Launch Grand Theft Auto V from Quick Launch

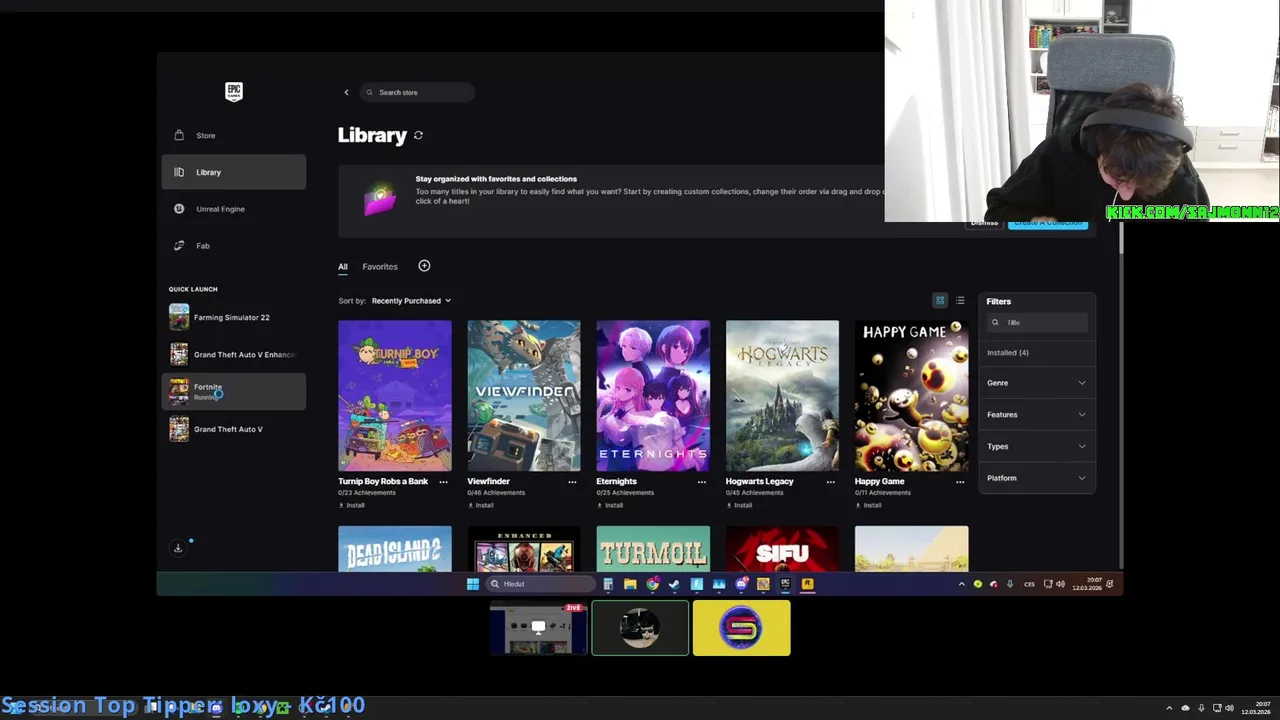(234, 429)
